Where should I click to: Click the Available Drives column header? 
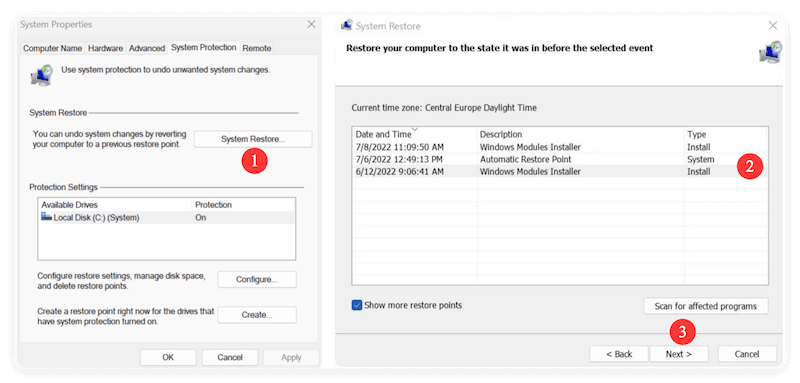coord(115,205)
